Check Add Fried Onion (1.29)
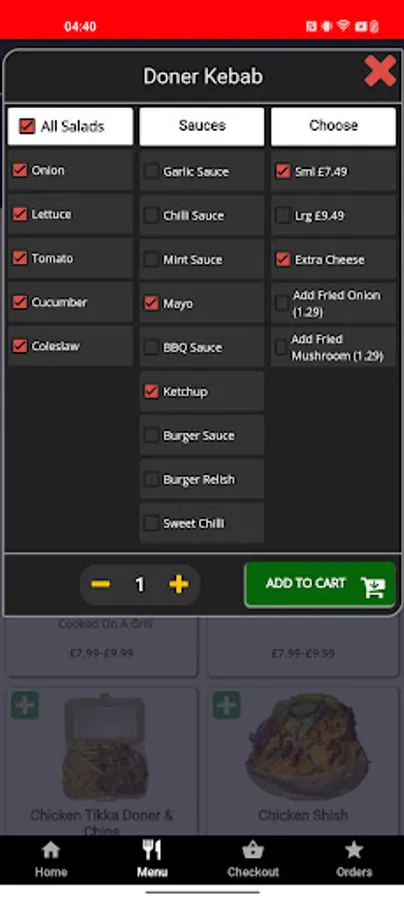This screenshot has height=900, width=404. tap(282, 303)
